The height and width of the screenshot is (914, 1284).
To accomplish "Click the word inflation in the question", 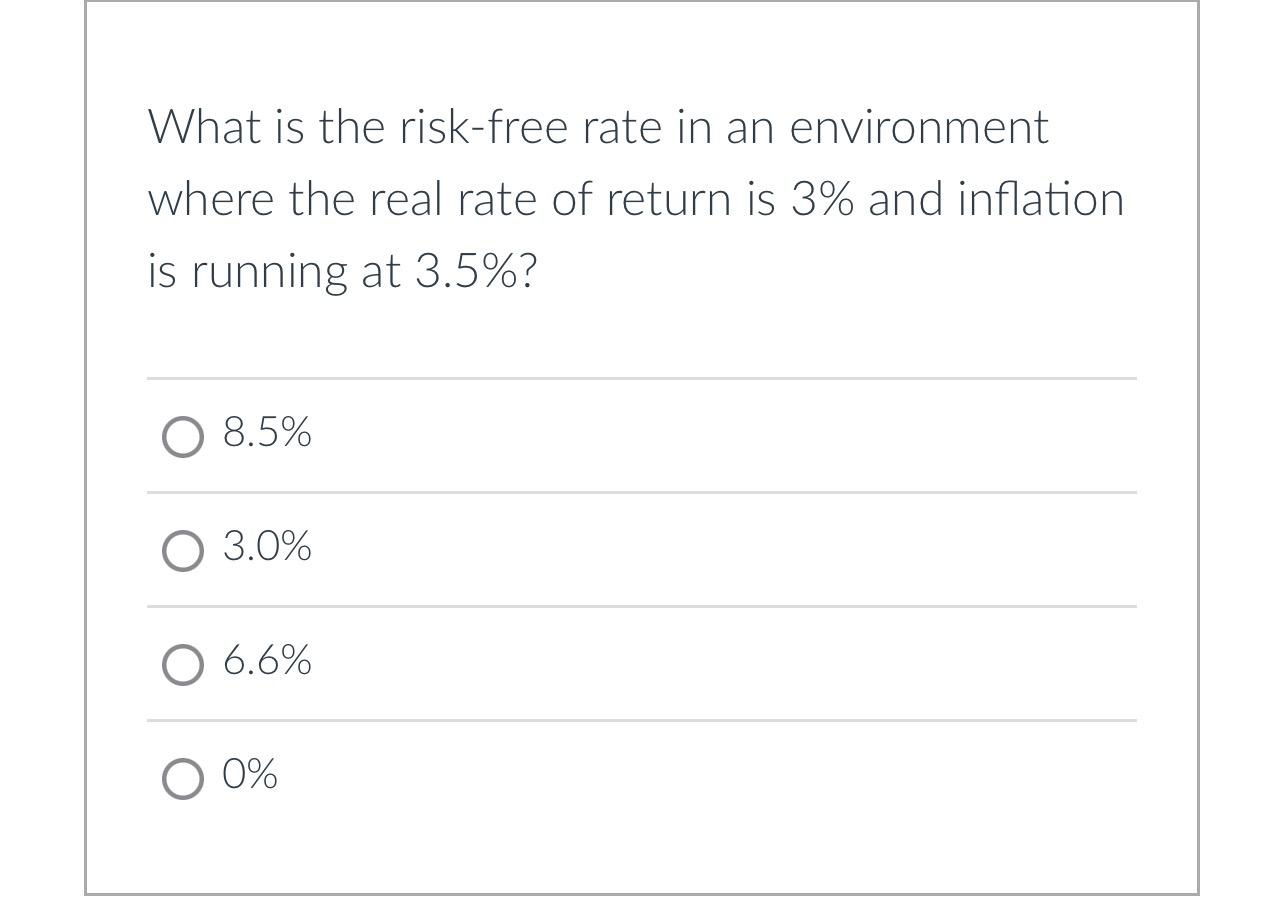I will click(x=1041, y=198).
